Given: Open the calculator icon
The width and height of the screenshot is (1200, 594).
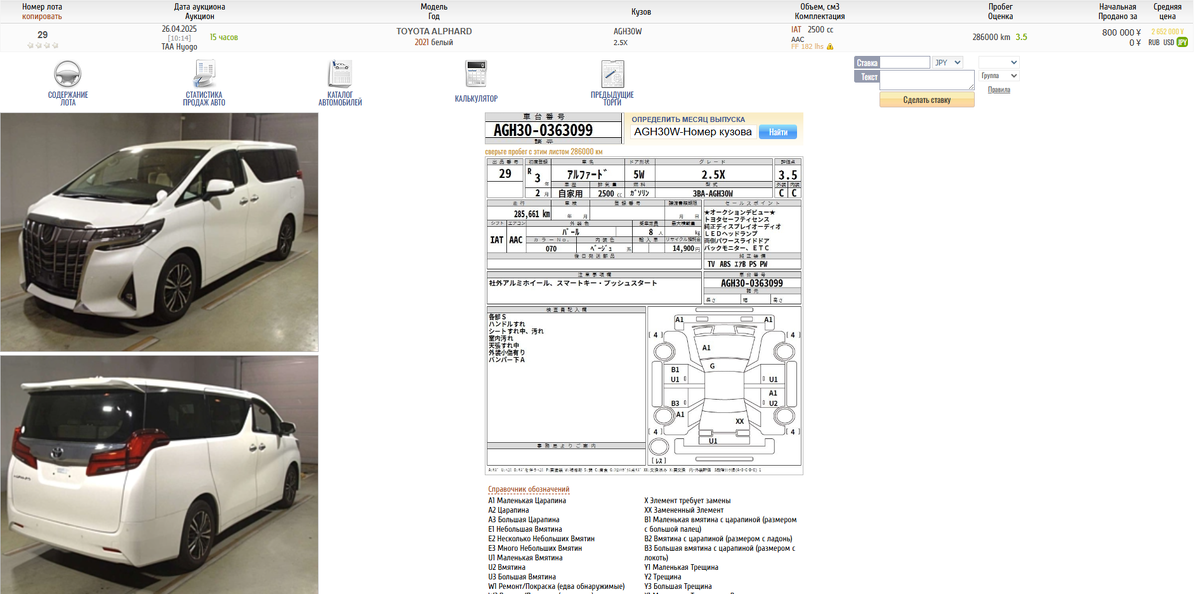Looking at the screenshot, I should point(476,74).
